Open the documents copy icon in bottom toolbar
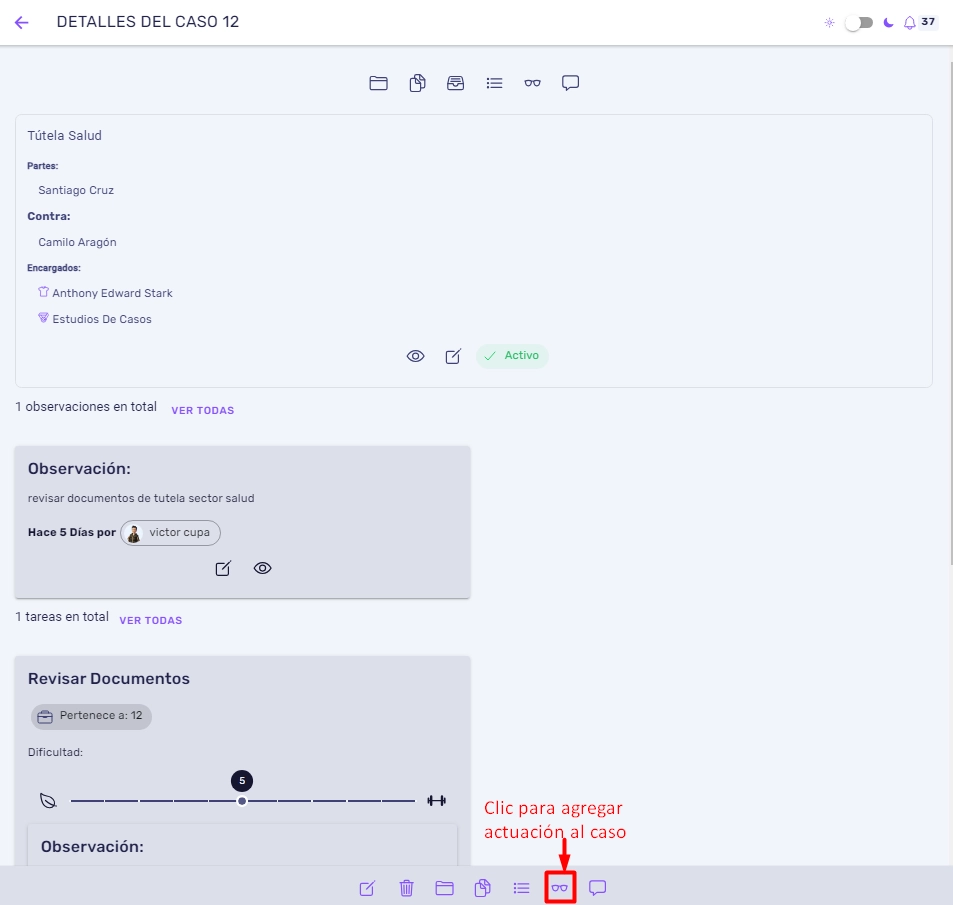This screenshot has width=953, height=905. [483, 888]
